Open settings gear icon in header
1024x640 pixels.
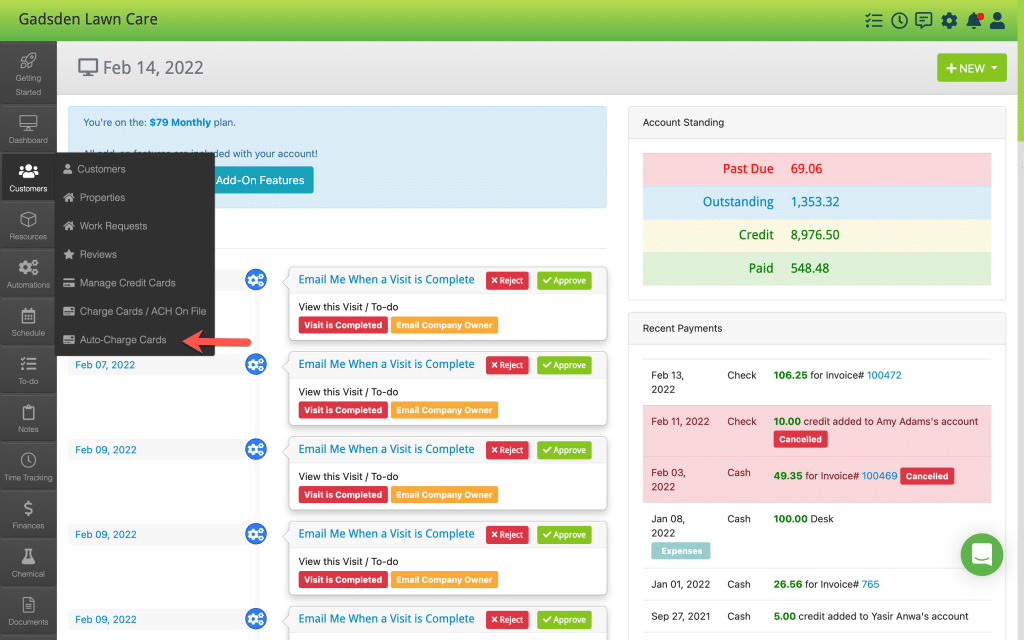click(949, 20)
